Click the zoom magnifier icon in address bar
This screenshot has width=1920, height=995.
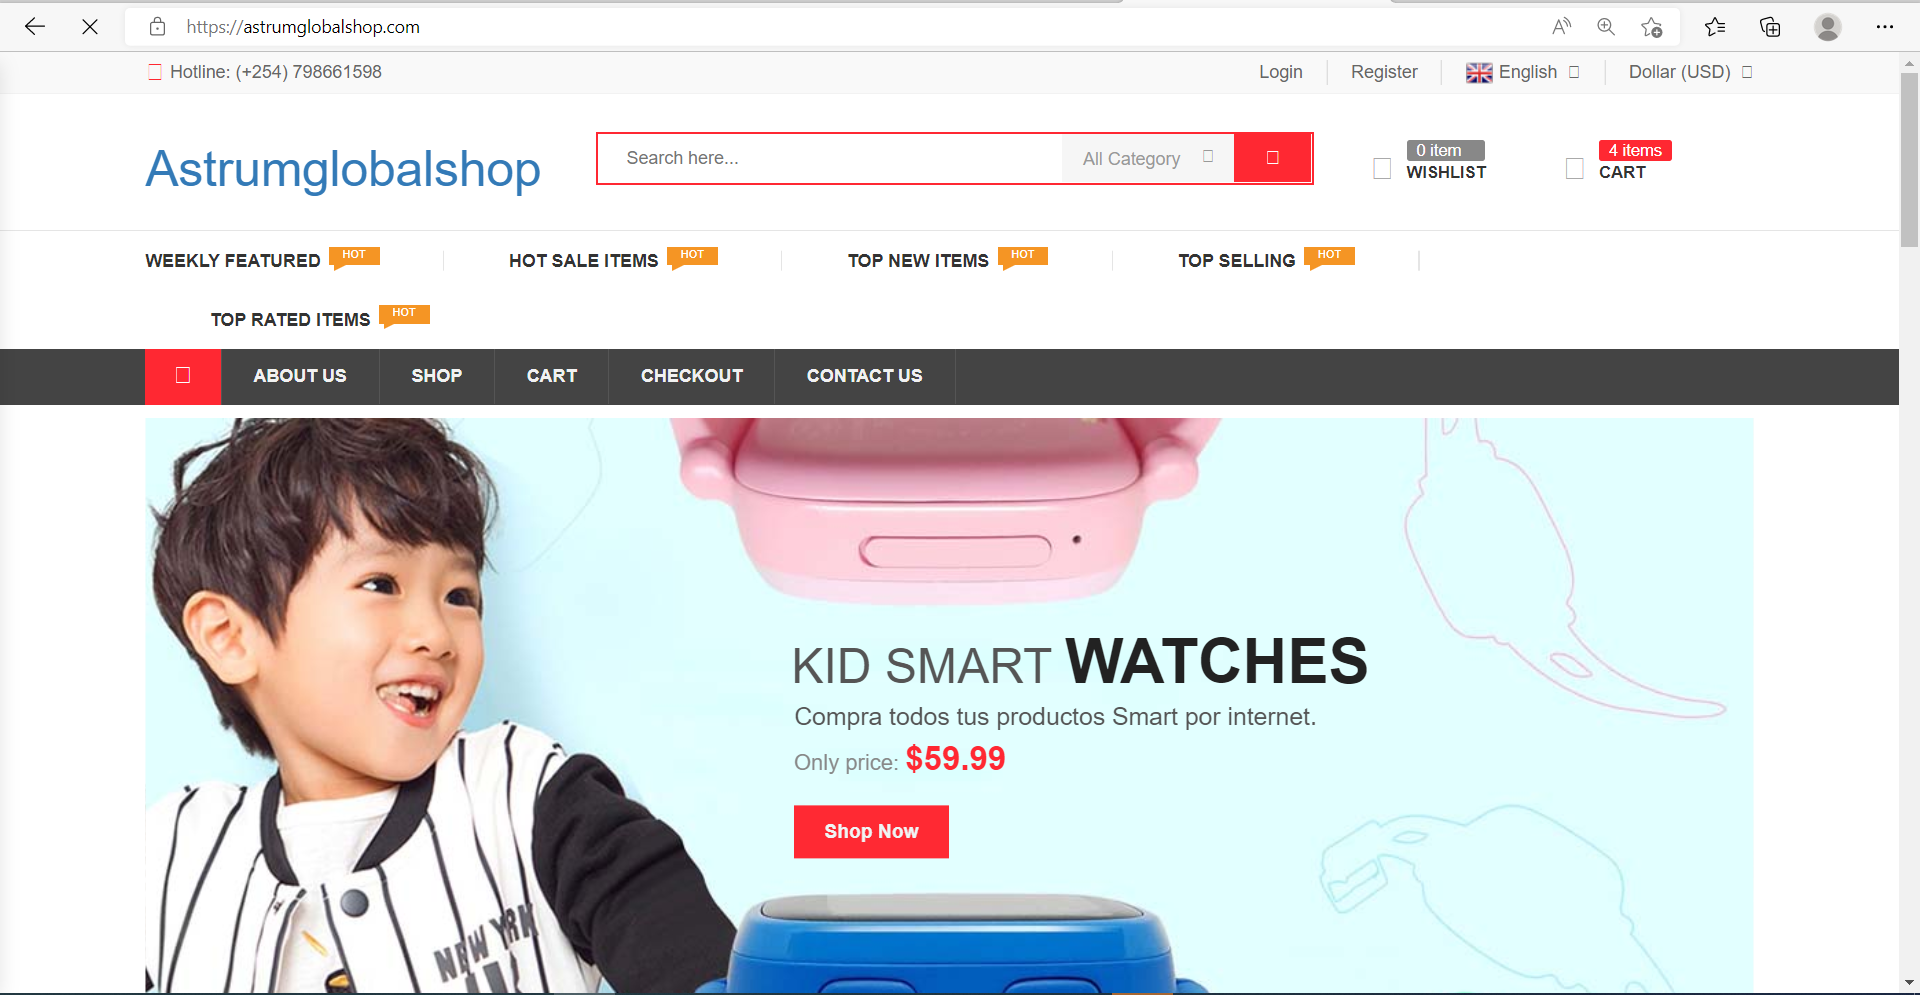1606,27
